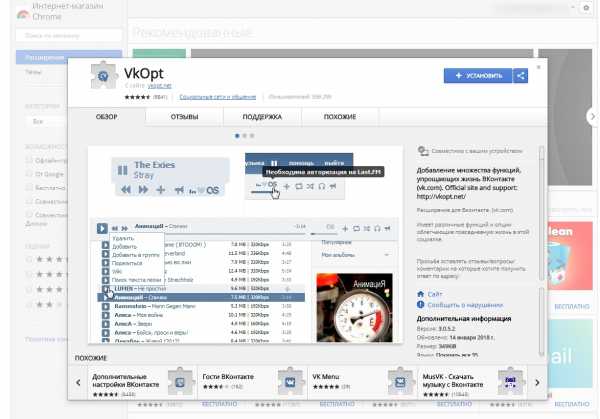
Task: Click the БЕСПЛАТНО label under the red card
Action: click(x=572, y=307)
